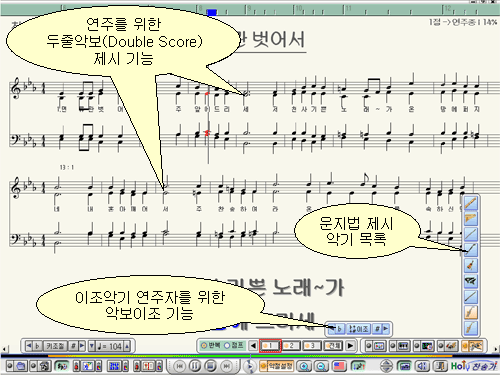Image resolution: width=500 pixels, height=375 pixels.
Task: Toggle the LED beside the printer icon
Action: [33, 366]
